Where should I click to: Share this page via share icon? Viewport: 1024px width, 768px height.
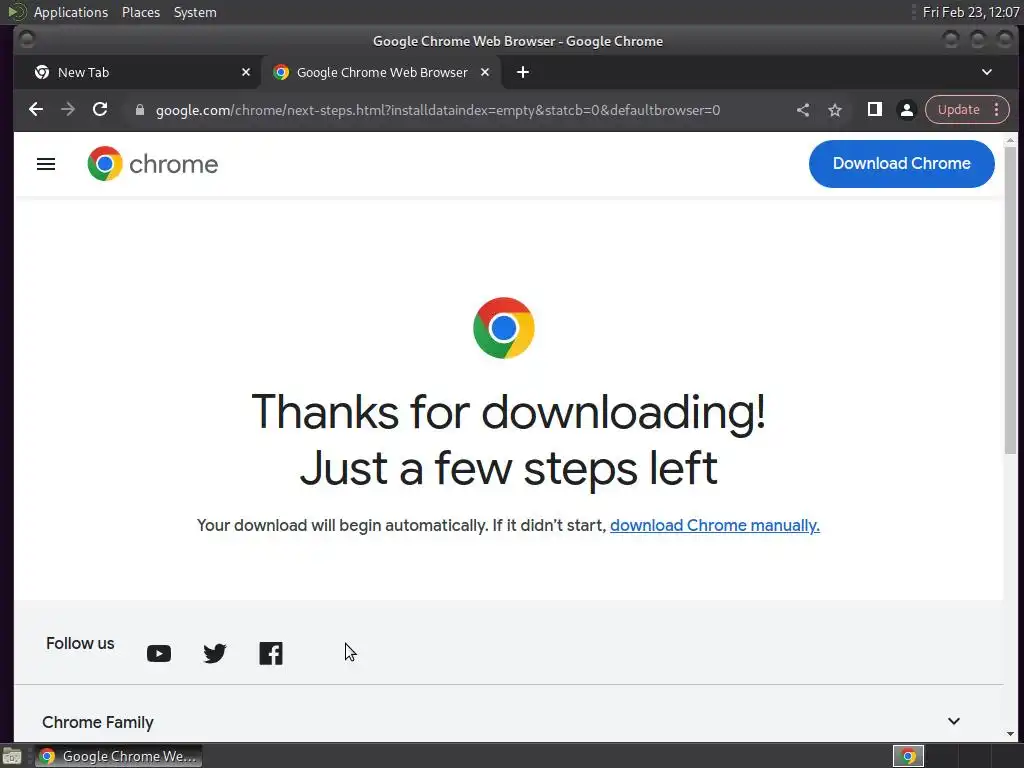(803, 110)
